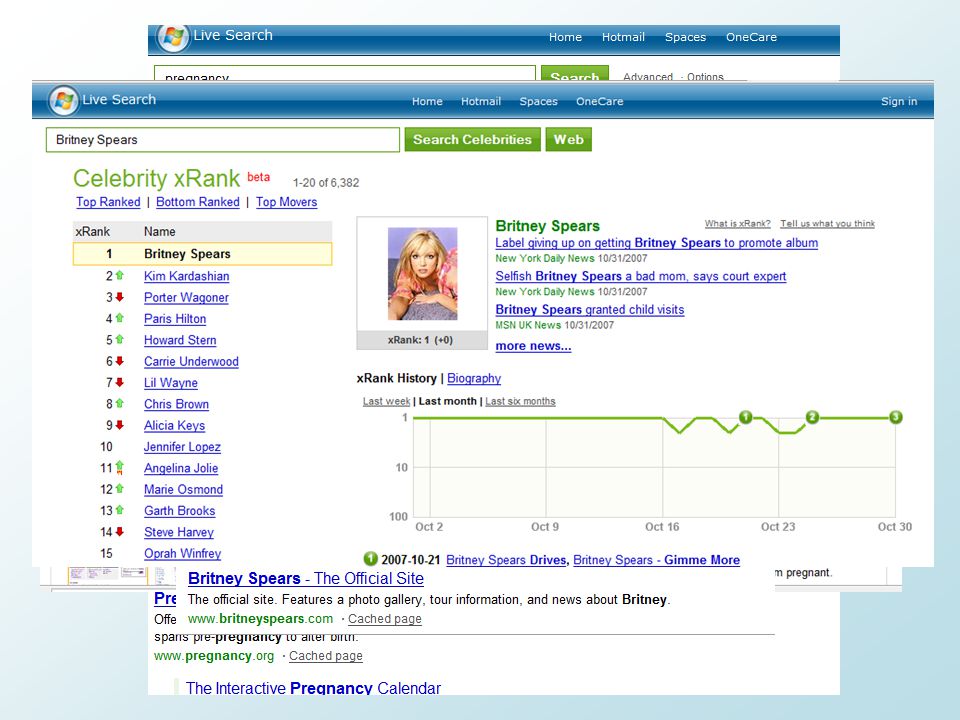Open Chris Brown link
The image size is (960, 720).
(x=176, y=404)
